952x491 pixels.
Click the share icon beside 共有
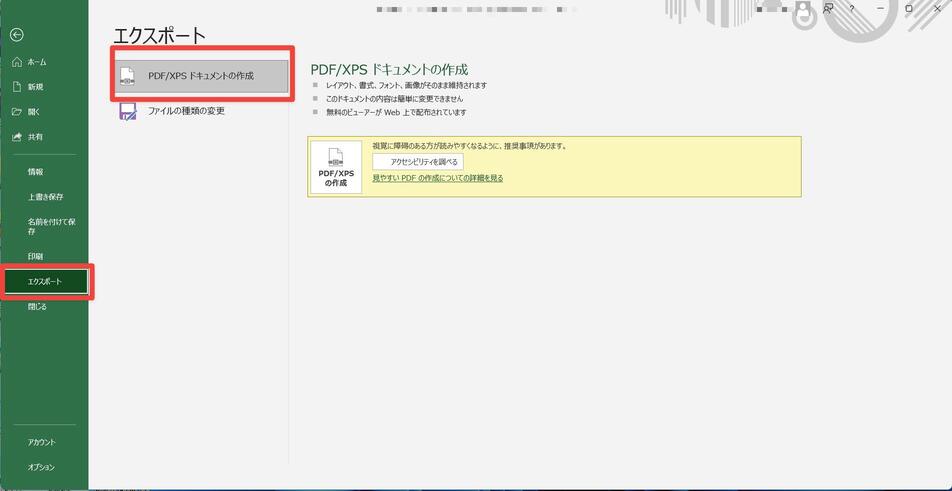(17, 137)
